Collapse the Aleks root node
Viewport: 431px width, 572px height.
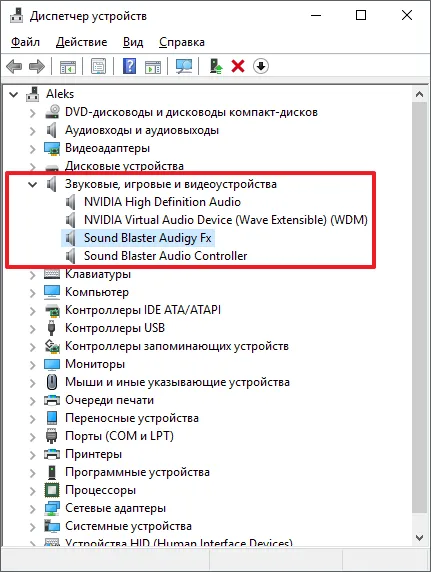click(x=14, y=94)
